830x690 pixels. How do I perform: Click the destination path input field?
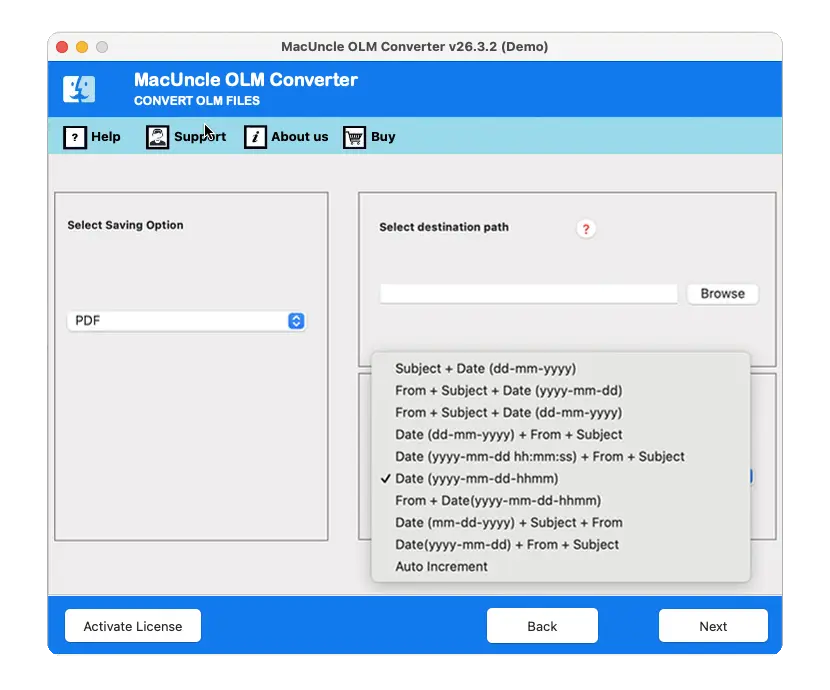[528, 294]
